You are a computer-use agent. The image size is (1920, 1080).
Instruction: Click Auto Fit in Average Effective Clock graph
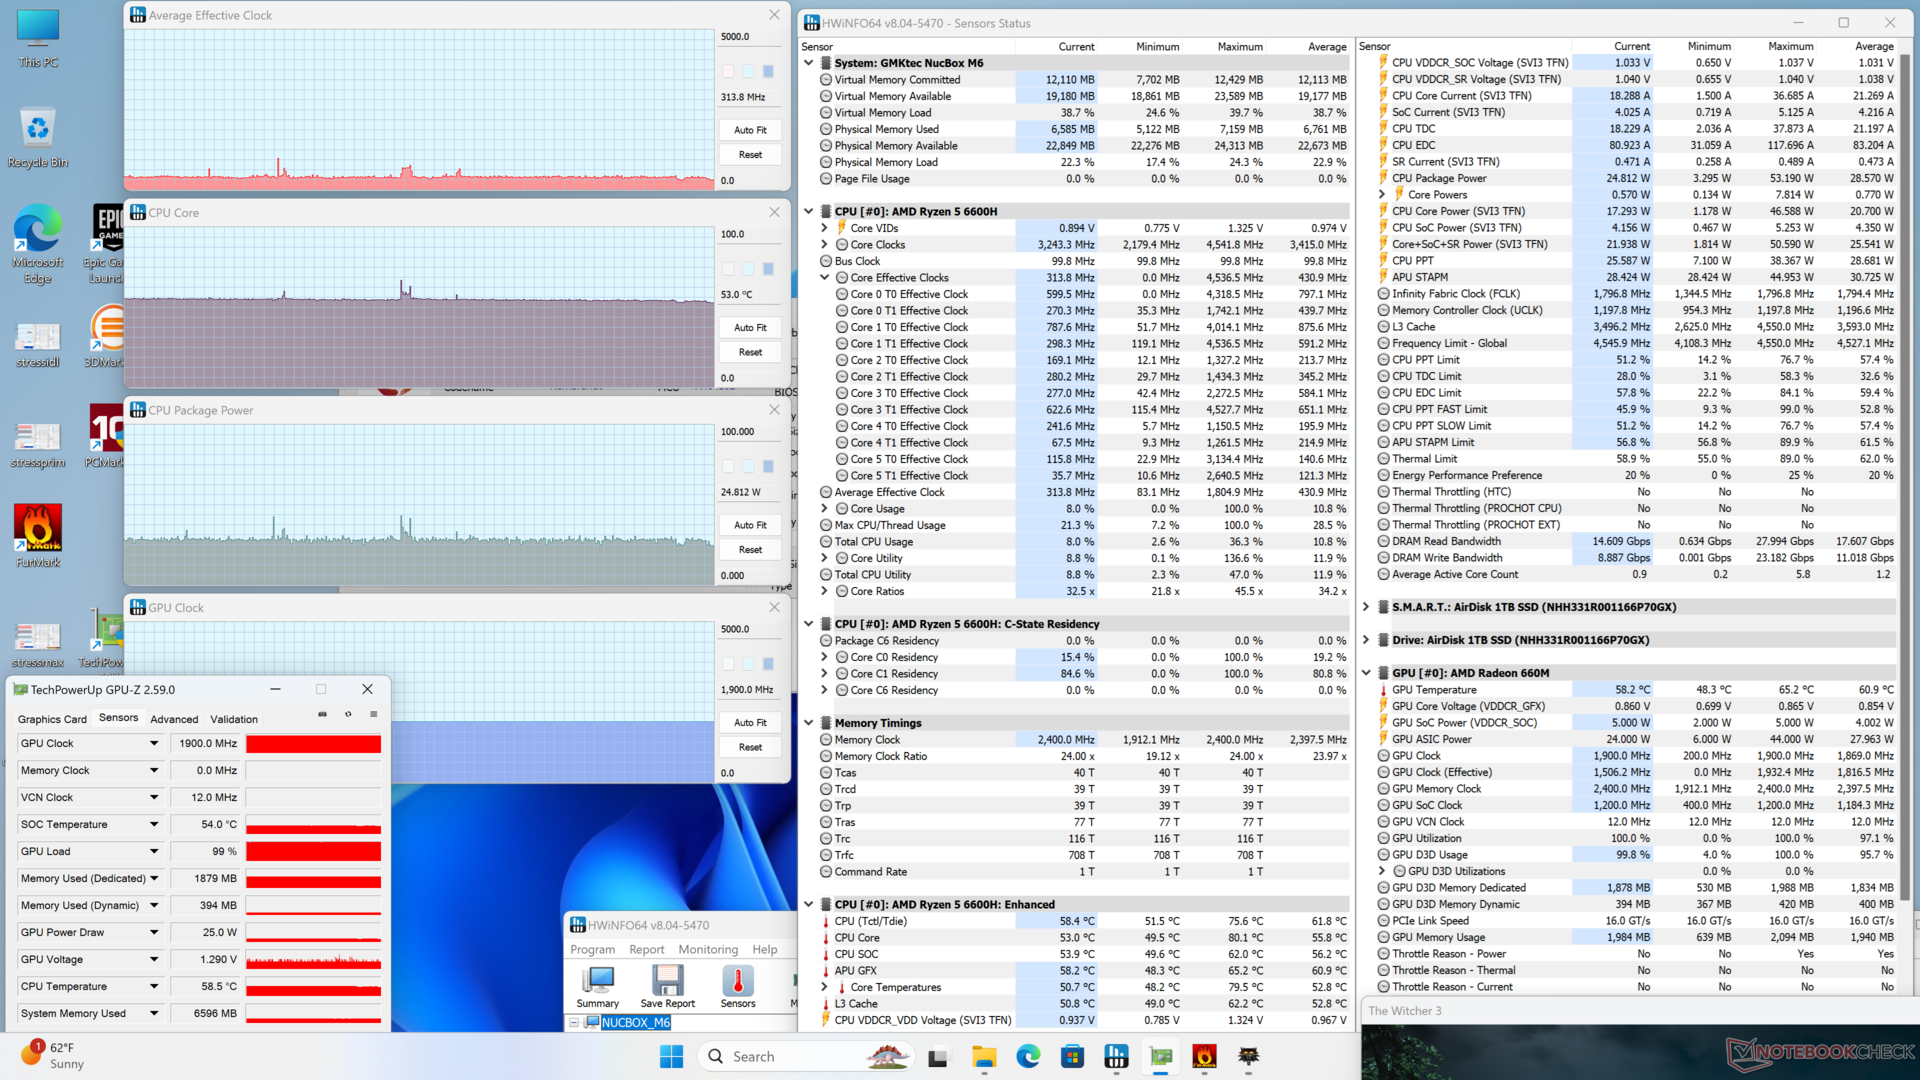coord(750,130)
